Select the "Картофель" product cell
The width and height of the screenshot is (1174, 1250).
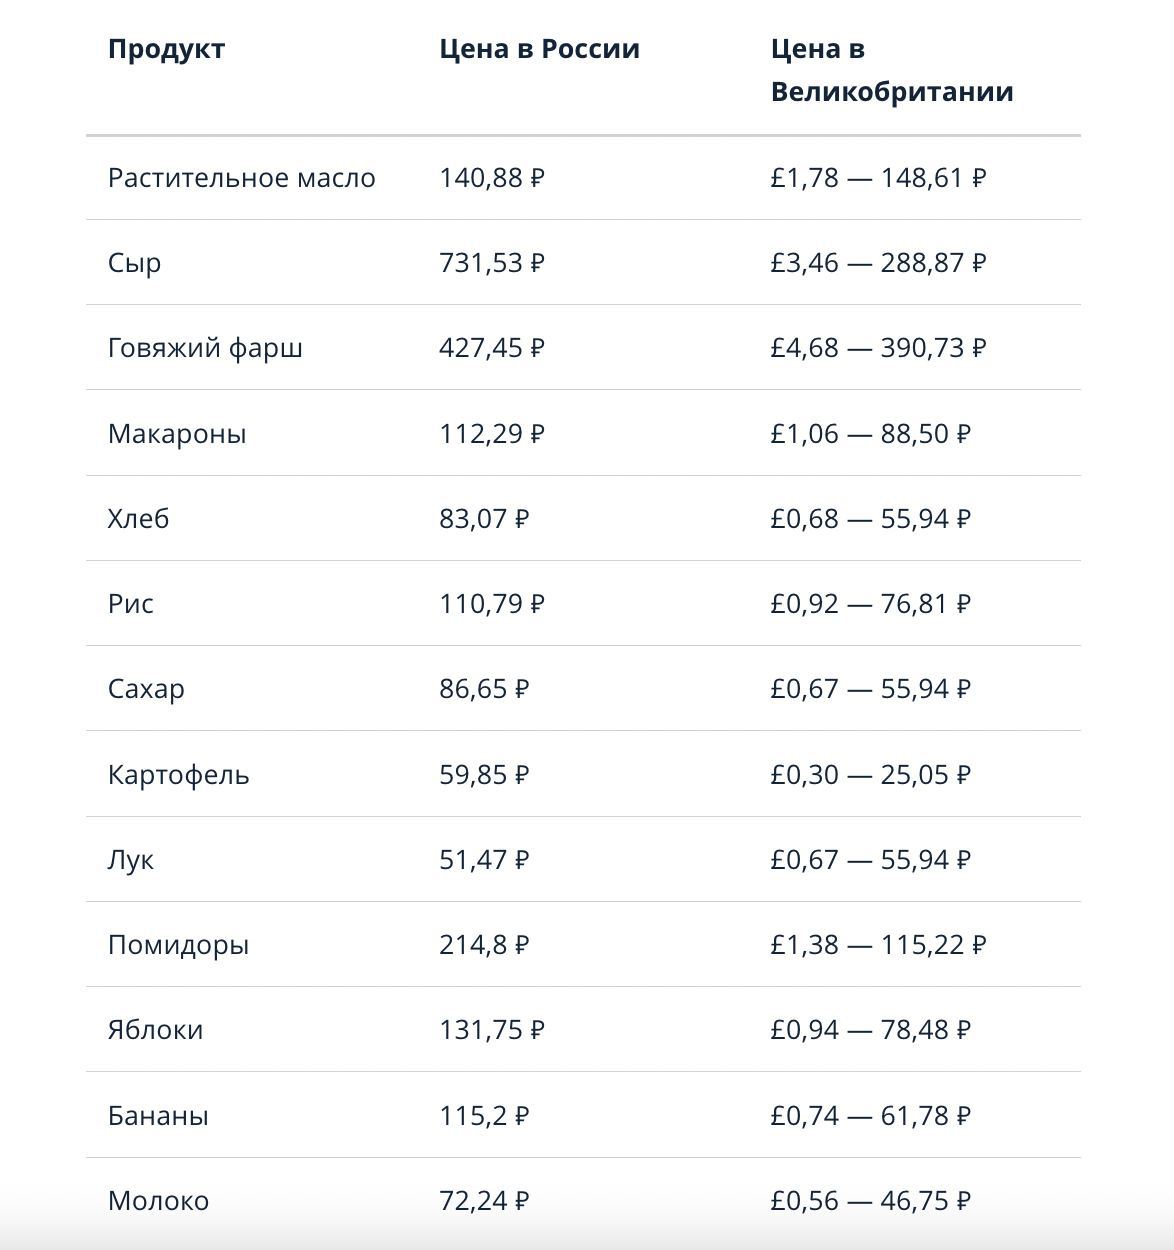(x=178, y=775)
